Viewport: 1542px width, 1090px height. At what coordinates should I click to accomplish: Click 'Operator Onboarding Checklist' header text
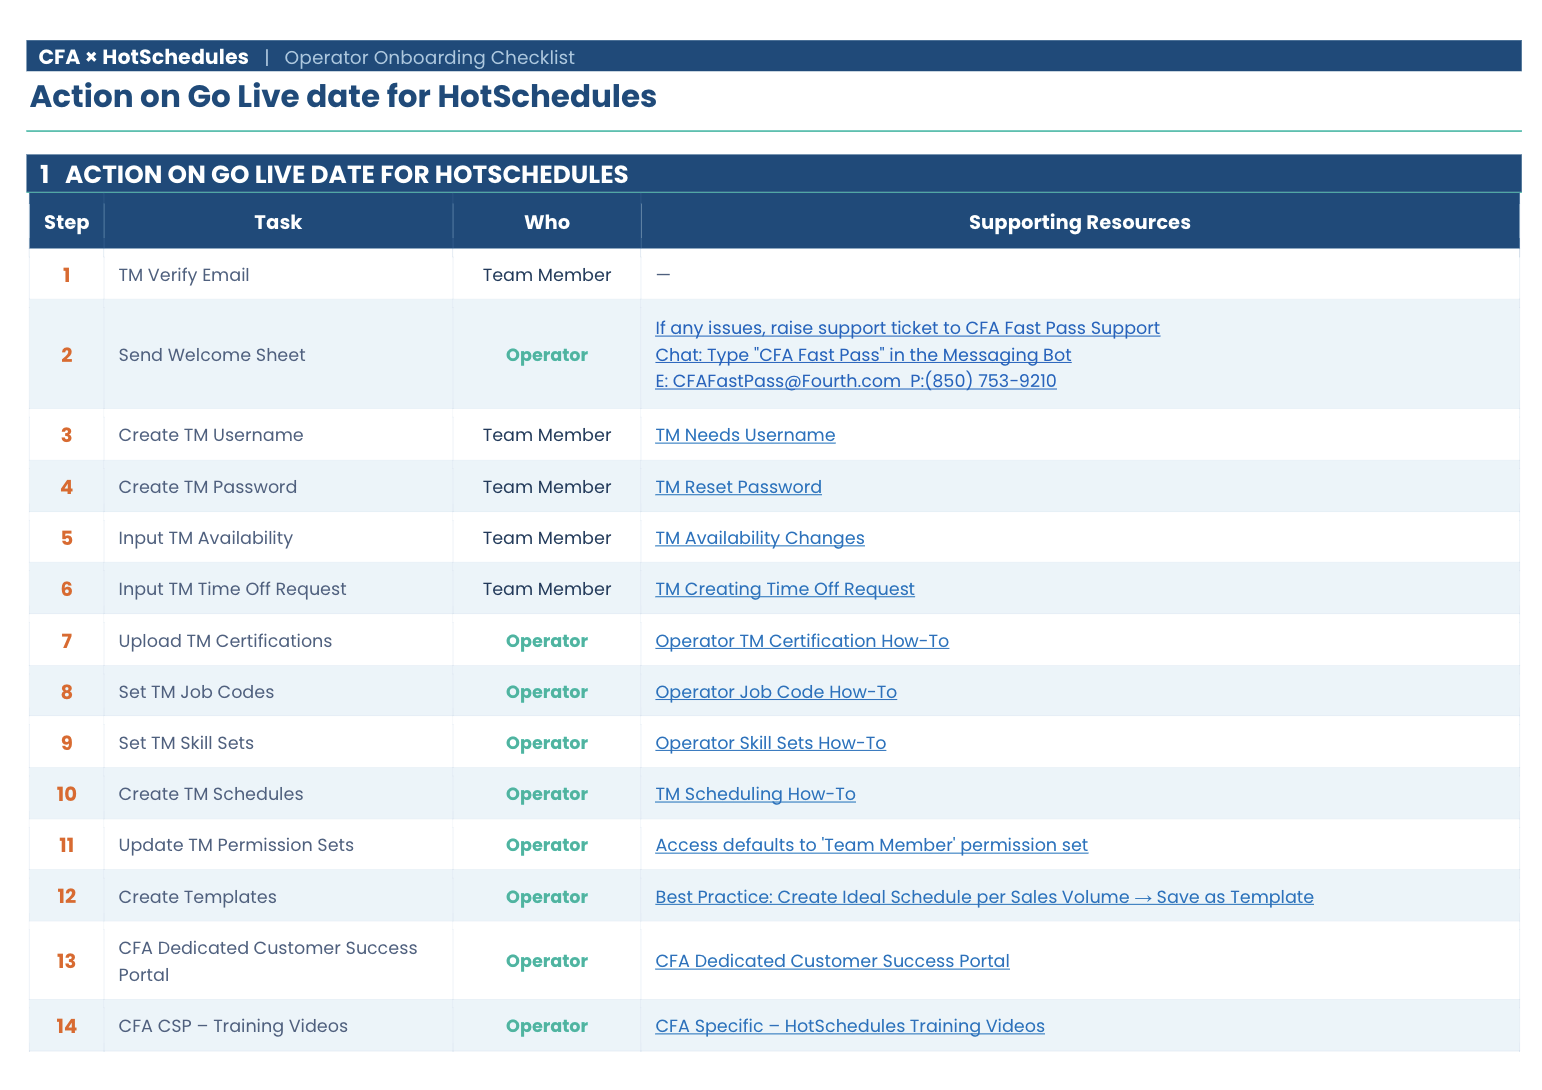(x=429, y=58)
